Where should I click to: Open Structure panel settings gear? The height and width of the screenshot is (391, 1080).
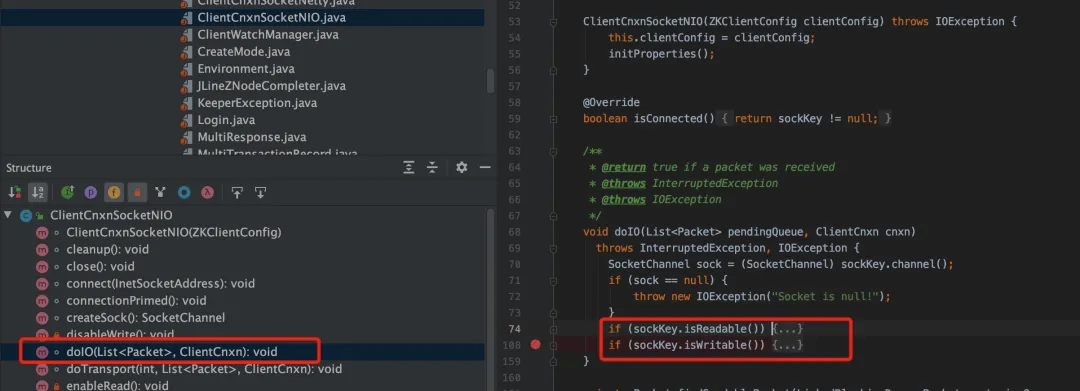point(461,167)
